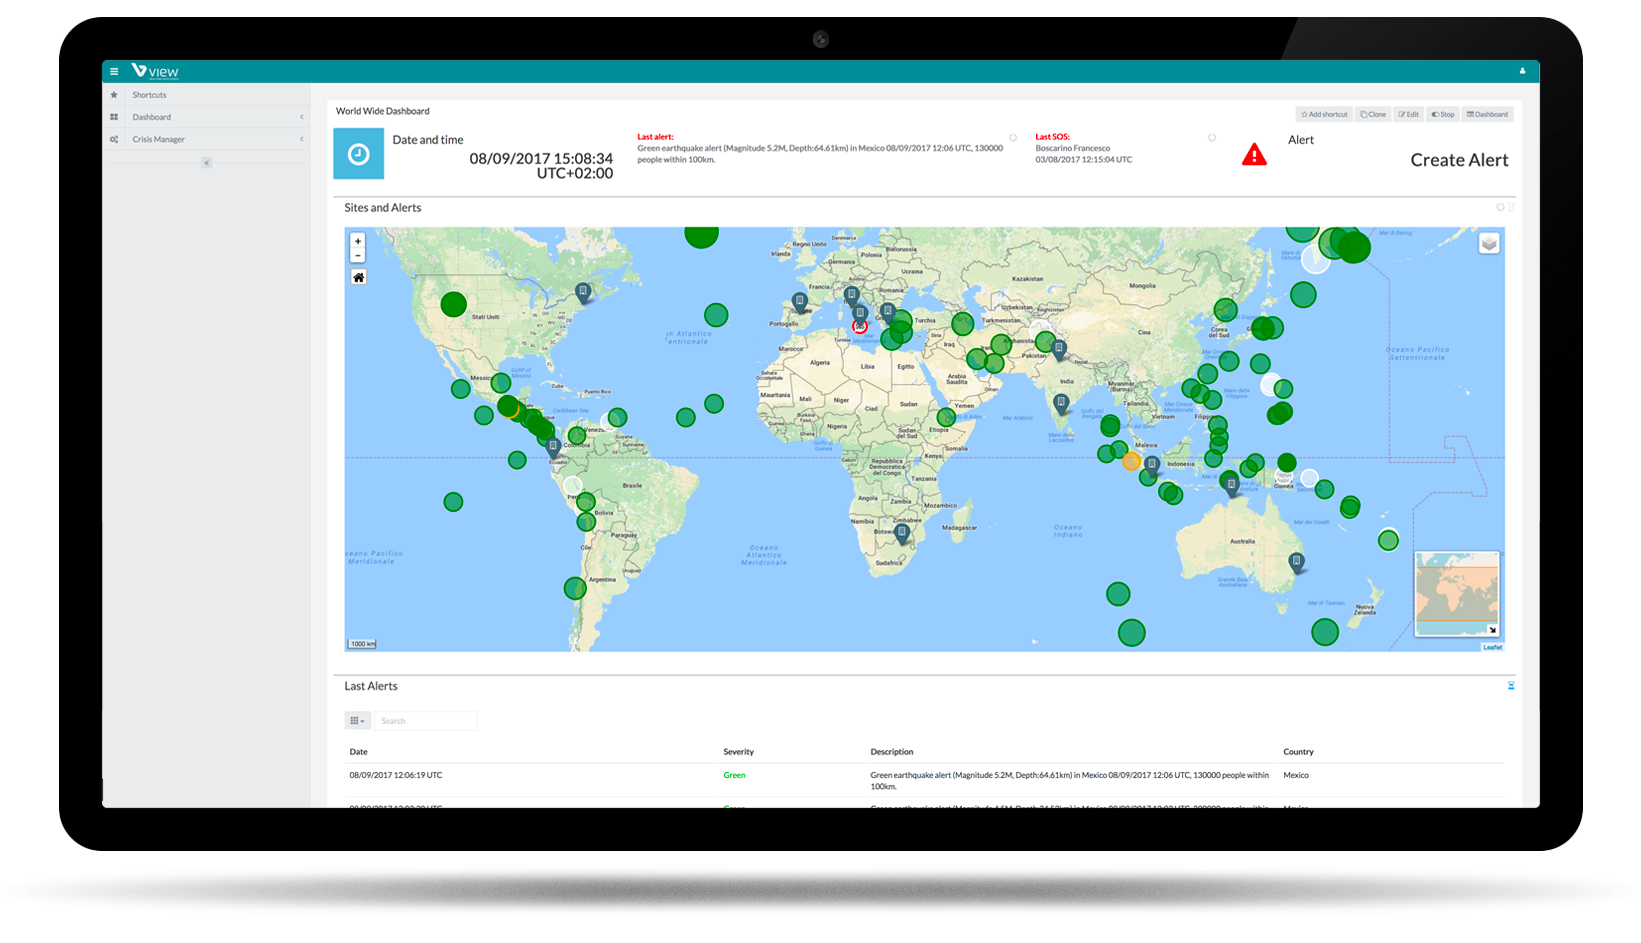Zoom in on the map
This screenshot has height=943, width=1641.
pyautogui.click(x=358, y=241)
